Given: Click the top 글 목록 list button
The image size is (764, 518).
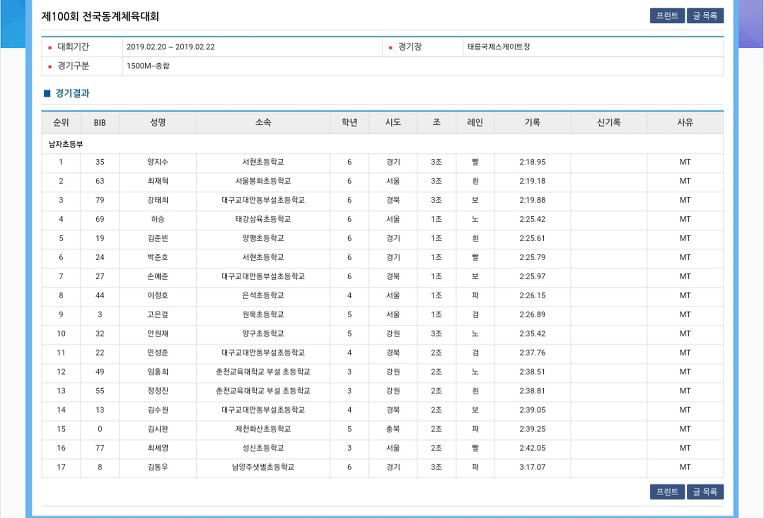Looking at the screenshot, I should 705,16.
